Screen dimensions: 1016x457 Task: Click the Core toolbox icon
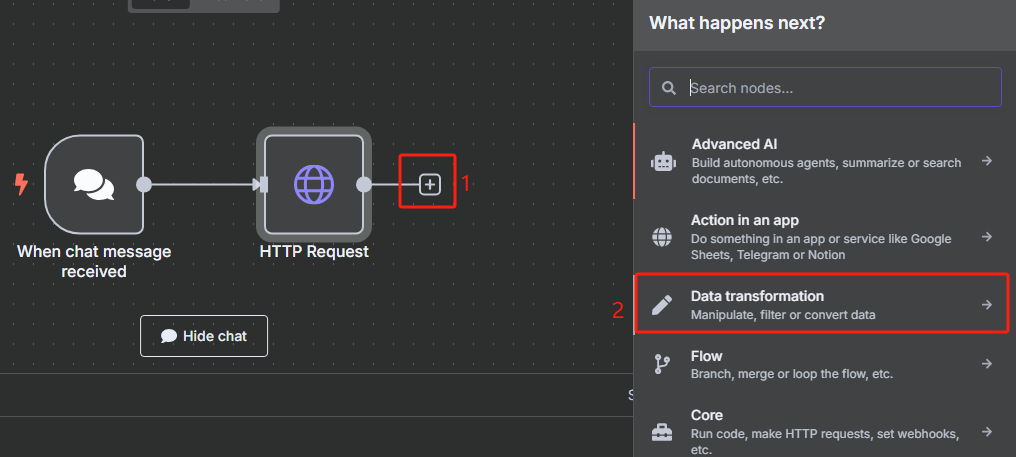pyautogui.click(x=662, y=432)
